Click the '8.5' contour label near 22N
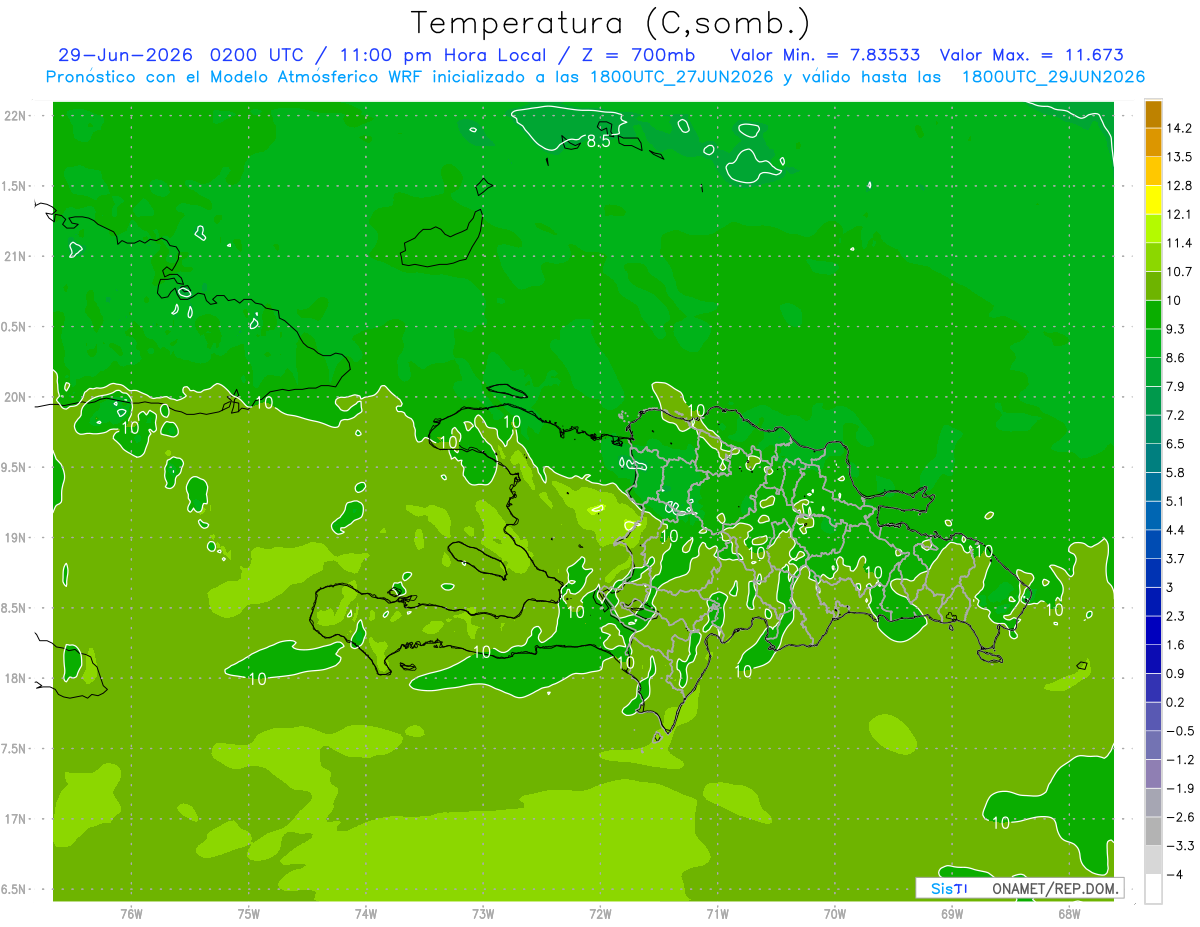1200x927 pixels. [x=598, y=142]
